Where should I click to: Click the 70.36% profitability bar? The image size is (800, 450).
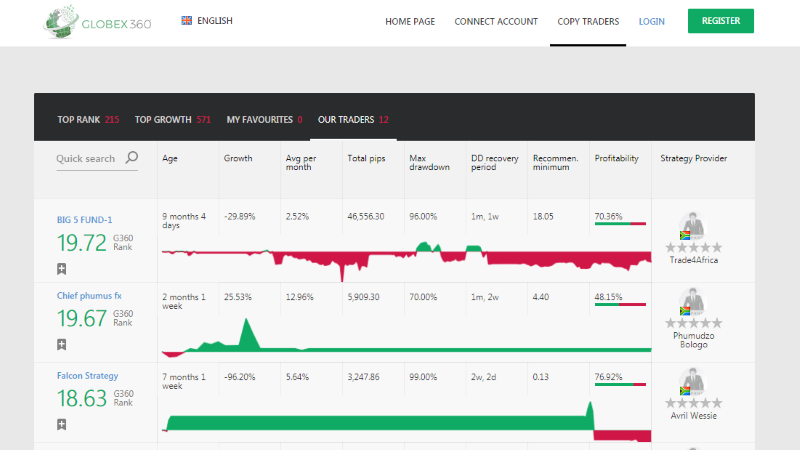point(620,223)
